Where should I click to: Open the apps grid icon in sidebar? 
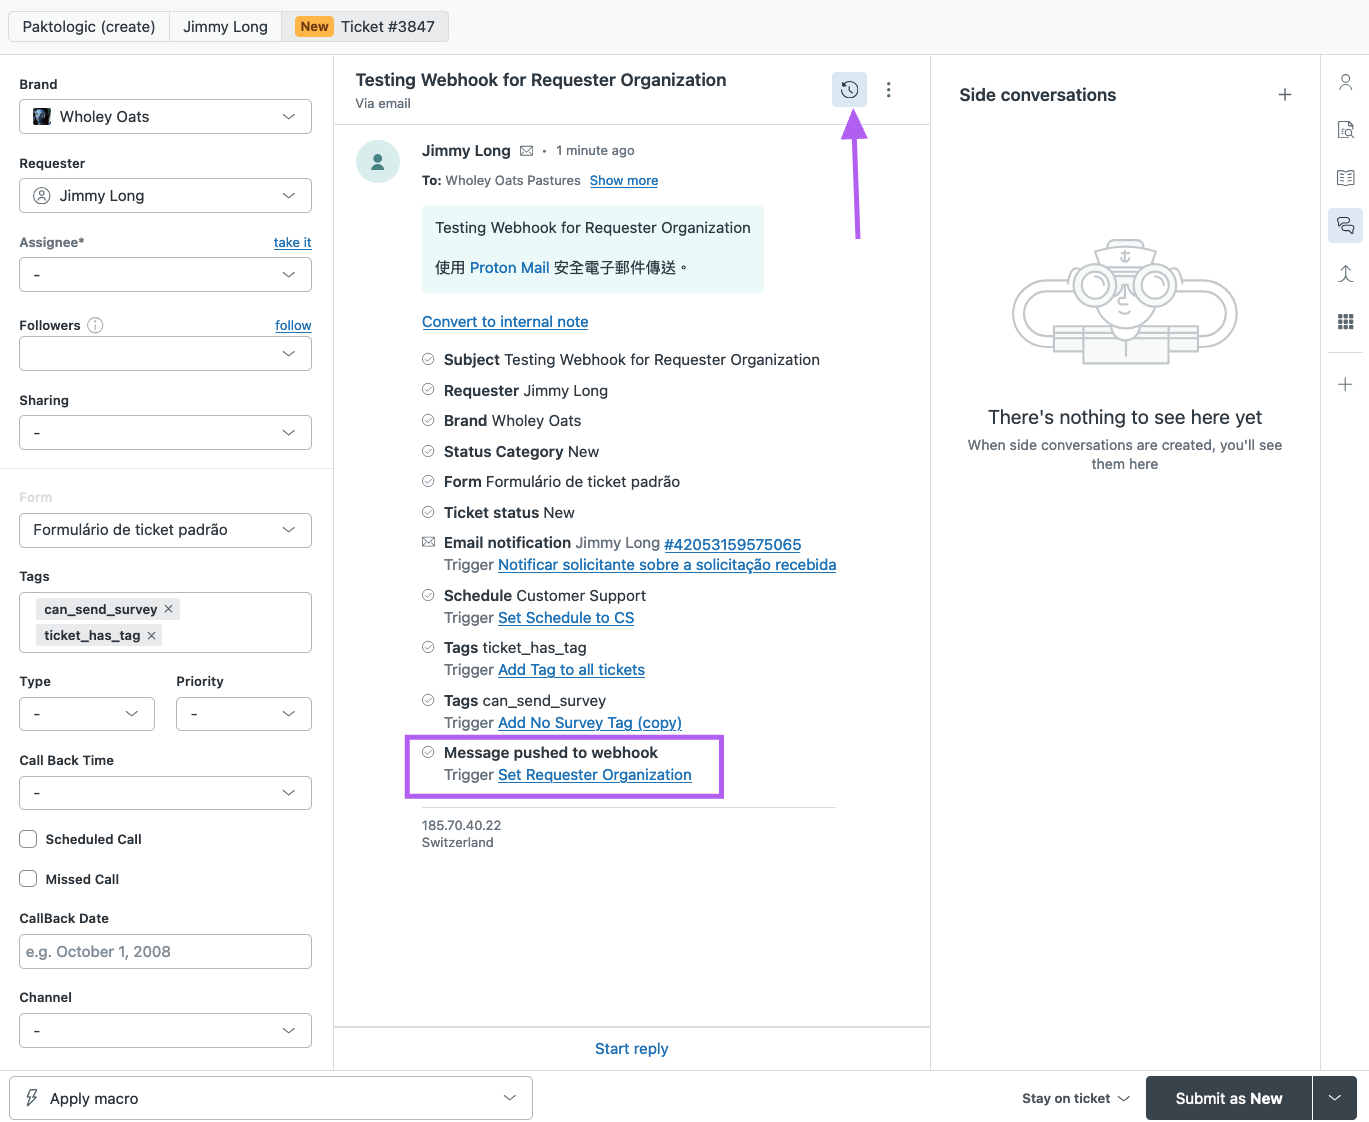pyautogui.click(x=1345, y=321)
